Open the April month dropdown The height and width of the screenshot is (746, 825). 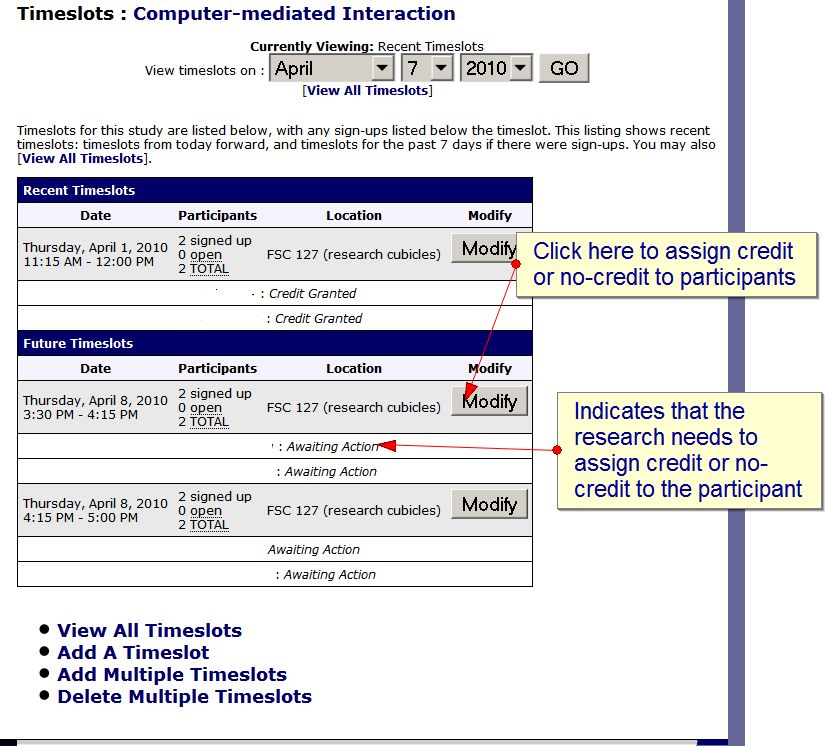coord(331,68)
